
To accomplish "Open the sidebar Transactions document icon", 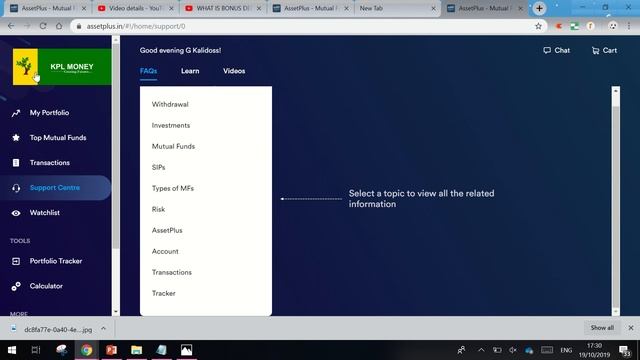I will pos(16,162).
